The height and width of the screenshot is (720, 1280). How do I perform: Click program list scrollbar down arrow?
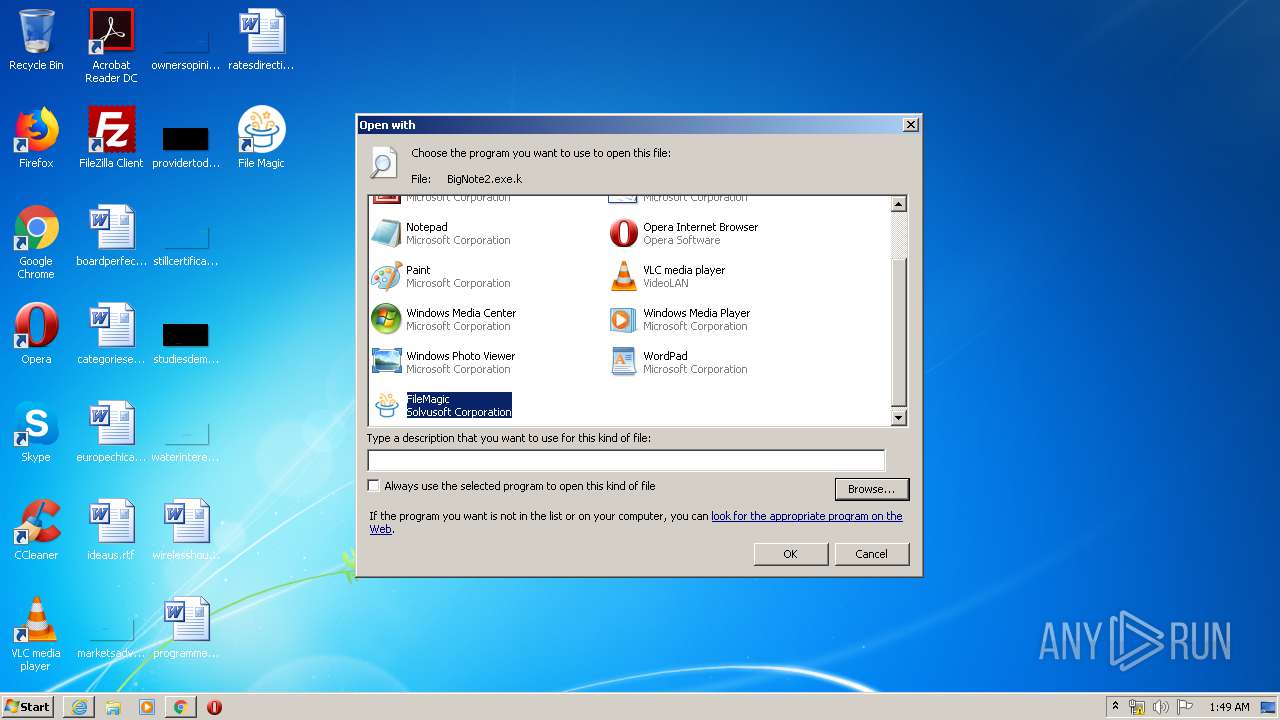(x=898, y=418)
